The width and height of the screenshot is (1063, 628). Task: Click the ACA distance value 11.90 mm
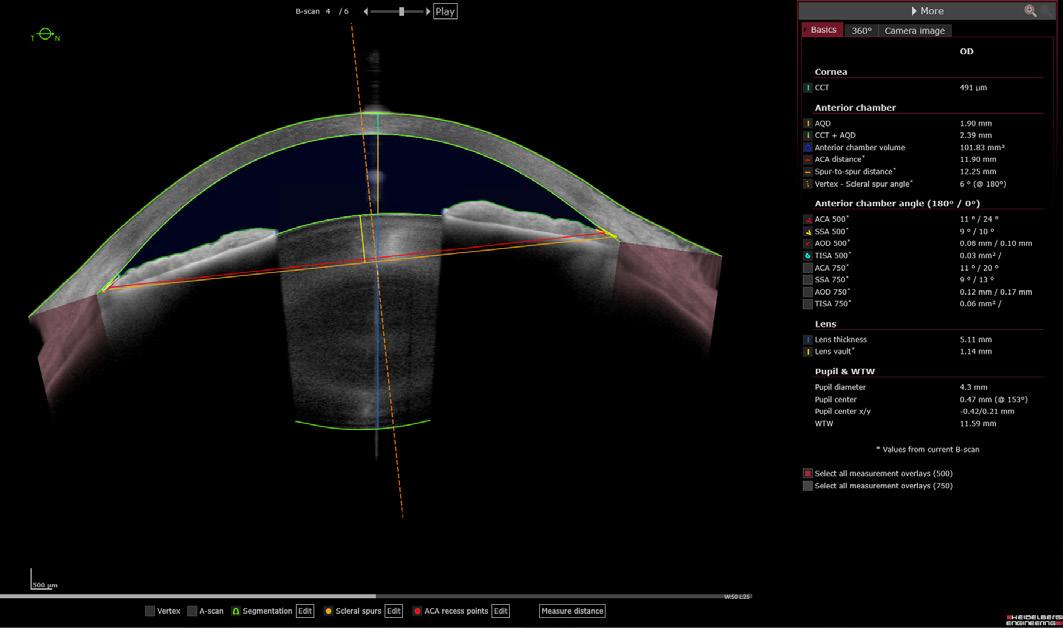(x=978, y=159)
